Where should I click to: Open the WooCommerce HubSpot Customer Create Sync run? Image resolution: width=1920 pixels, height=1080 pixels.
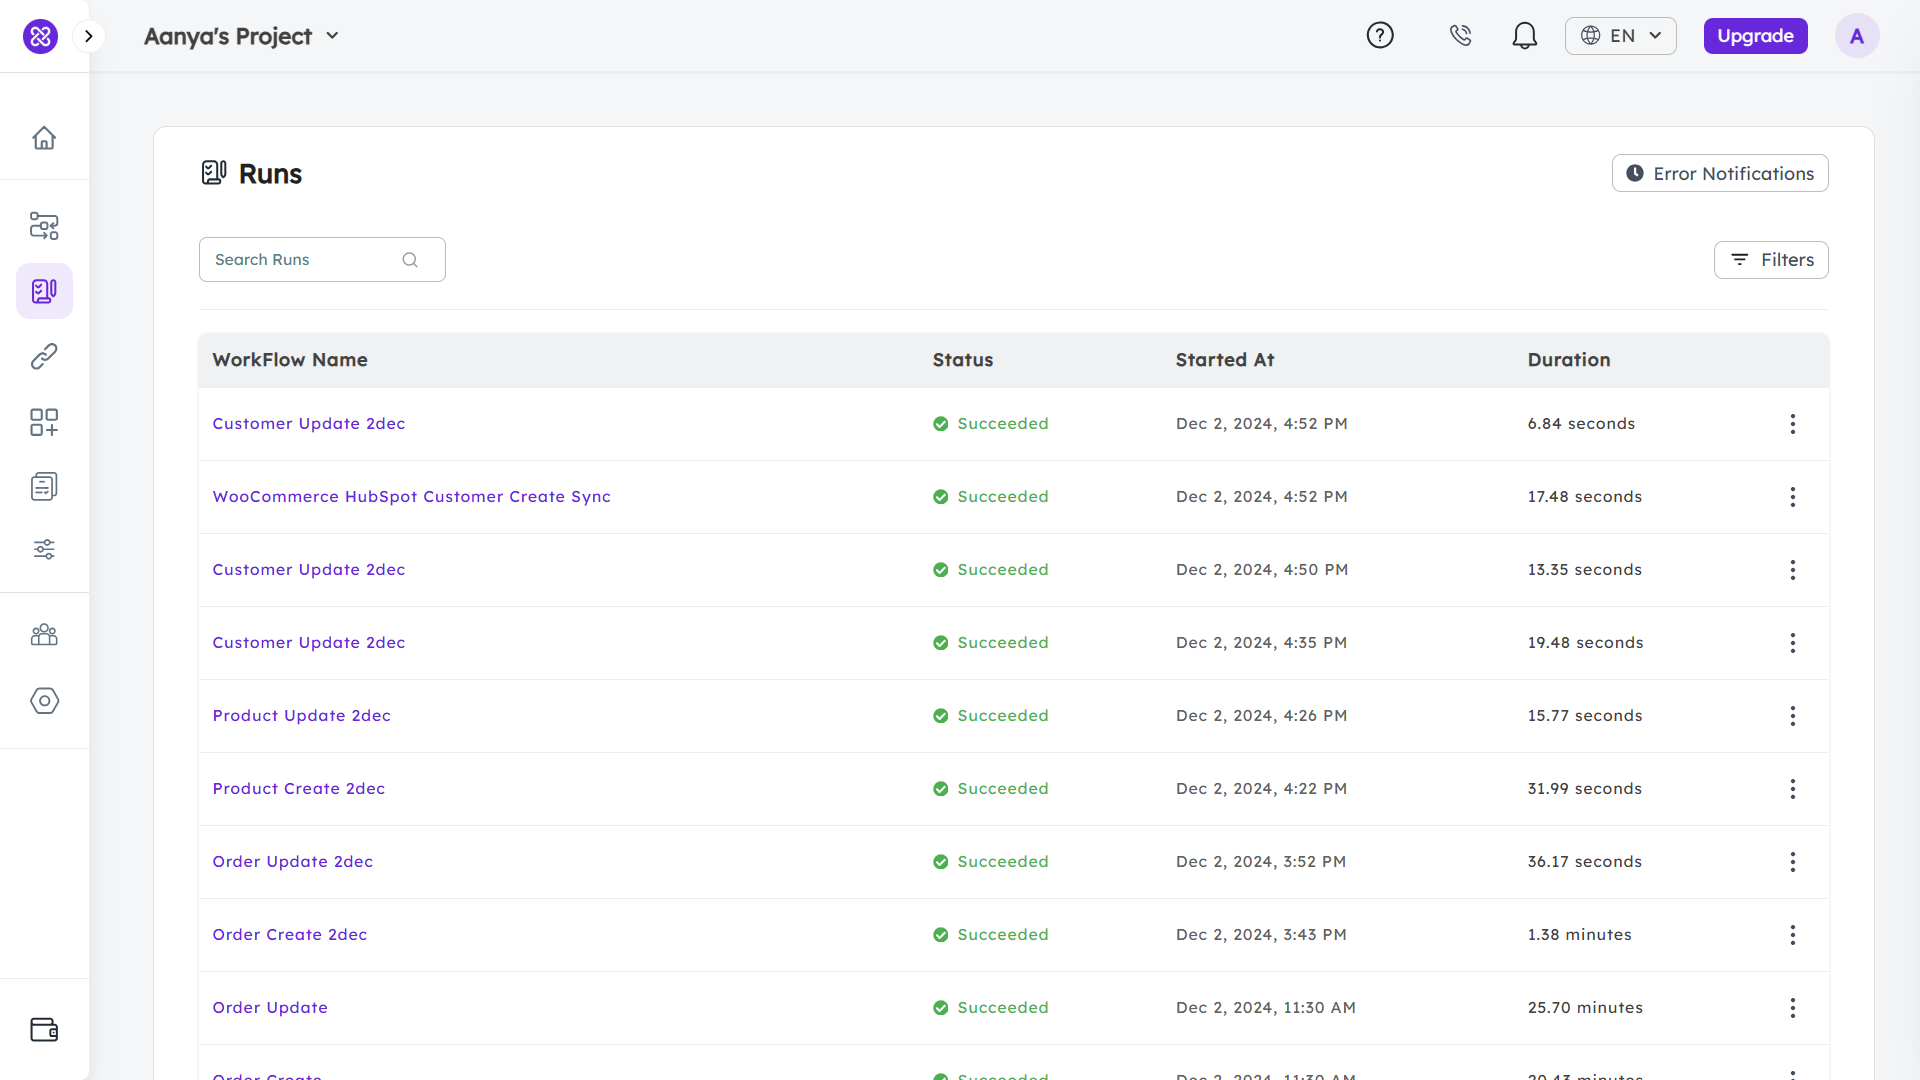[411, 496]
